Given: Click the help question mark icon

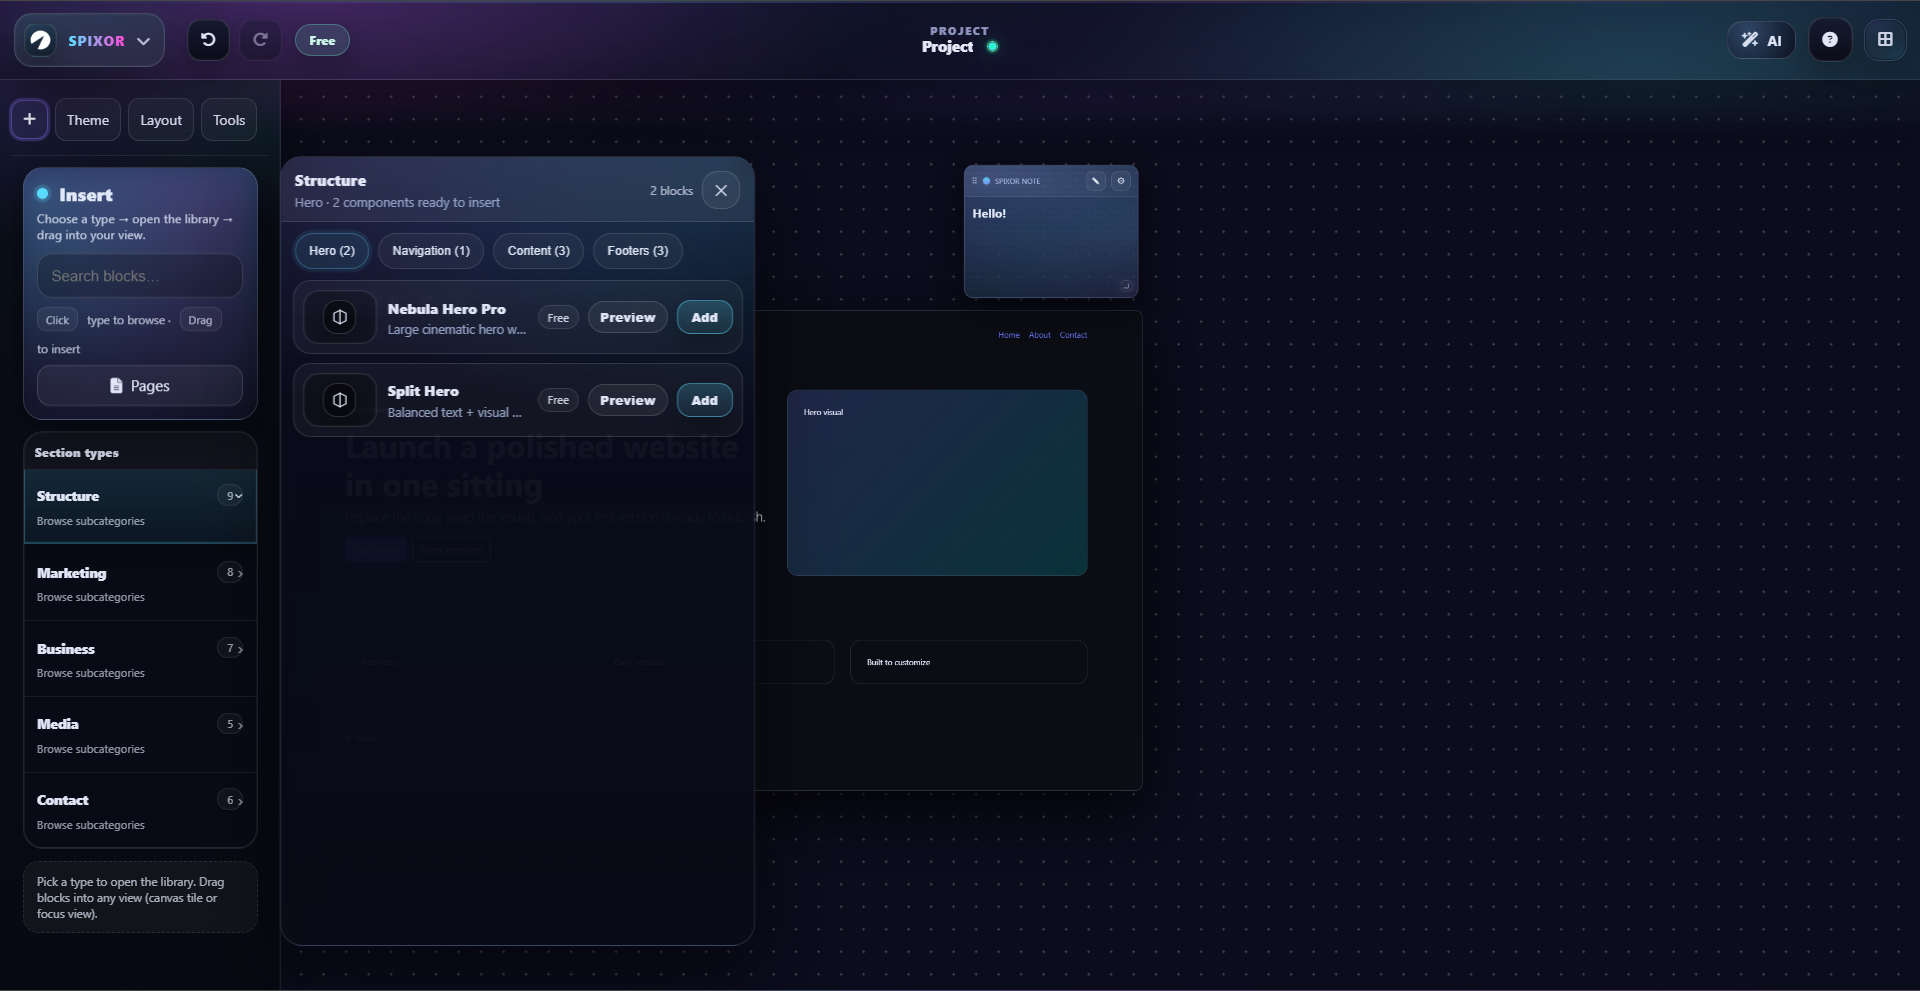Looking at the screenshot, I should [x=1830, y=40].
